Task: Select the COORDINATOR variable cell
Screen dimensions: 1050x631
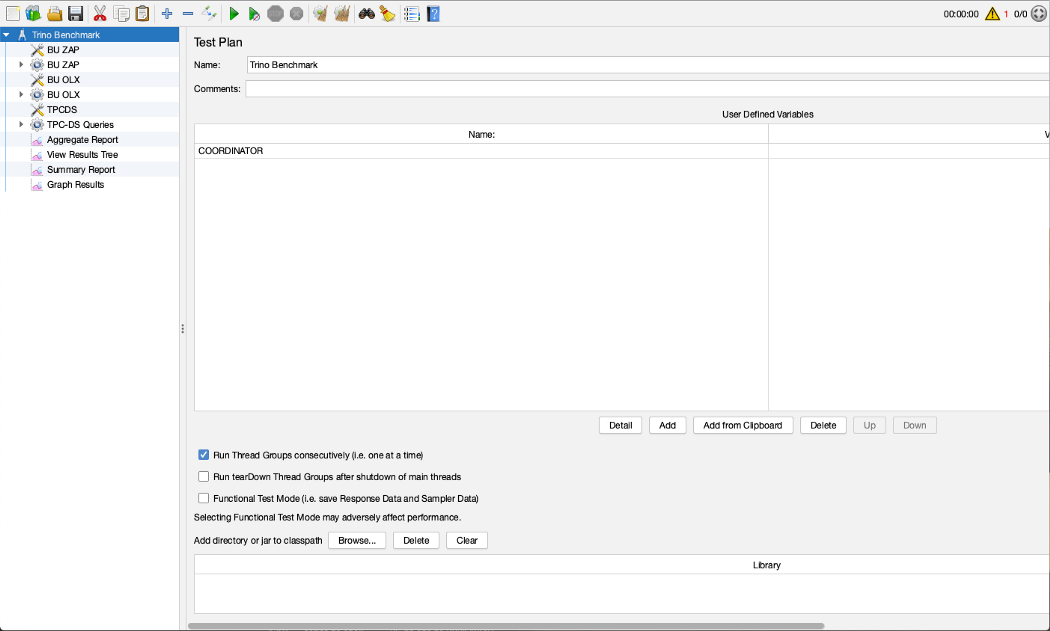Action: pyautogui.click(x=481, y=151)
